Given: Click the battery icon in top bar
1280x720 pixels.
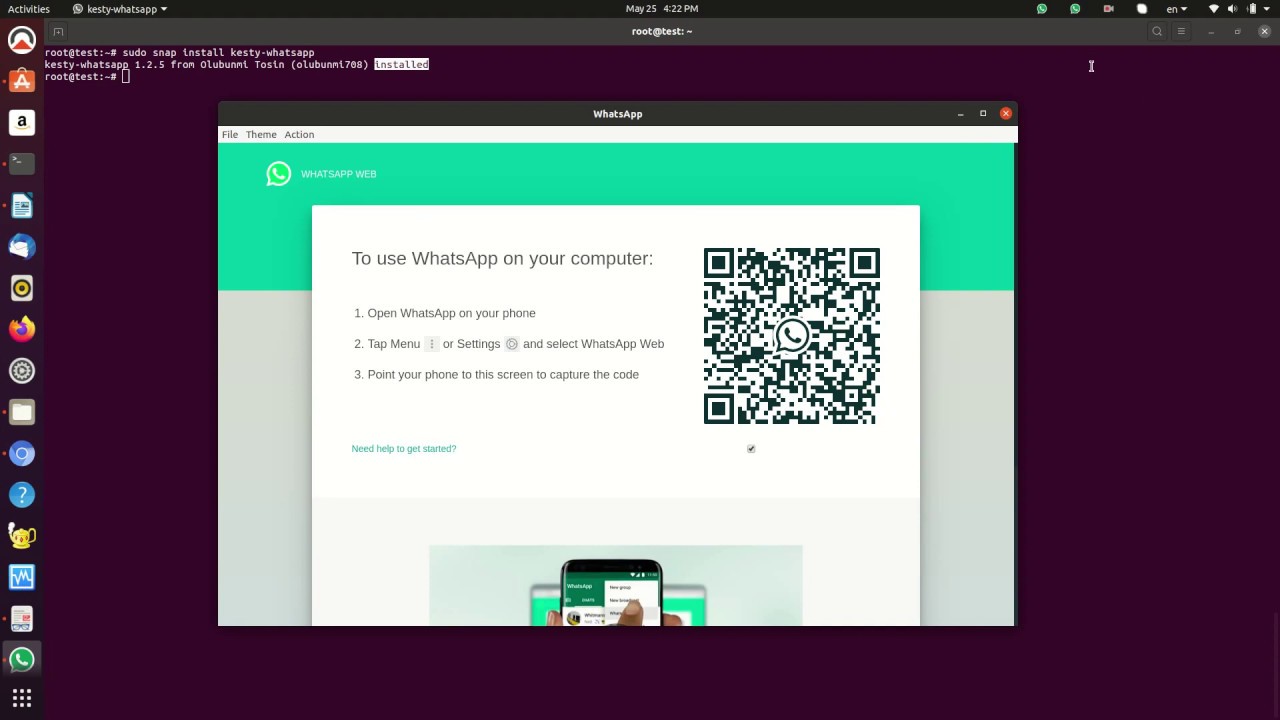Looking at the screenshot, I should click(1251, 9).
